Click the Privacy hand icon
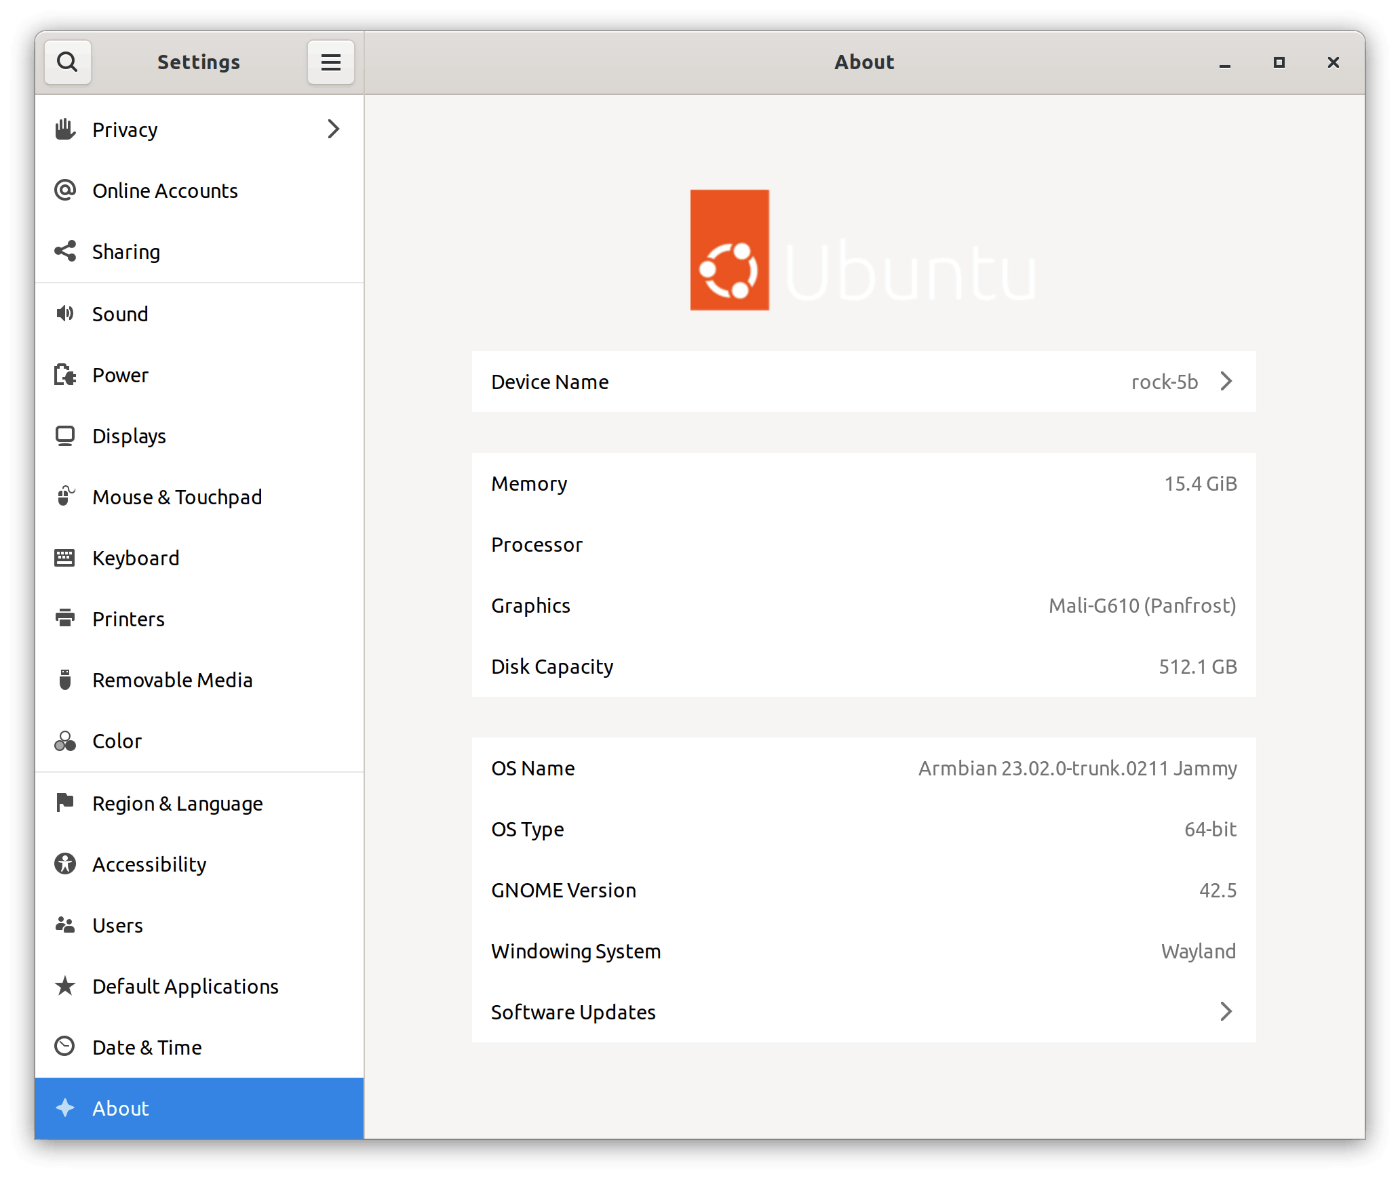 [65, 129]
